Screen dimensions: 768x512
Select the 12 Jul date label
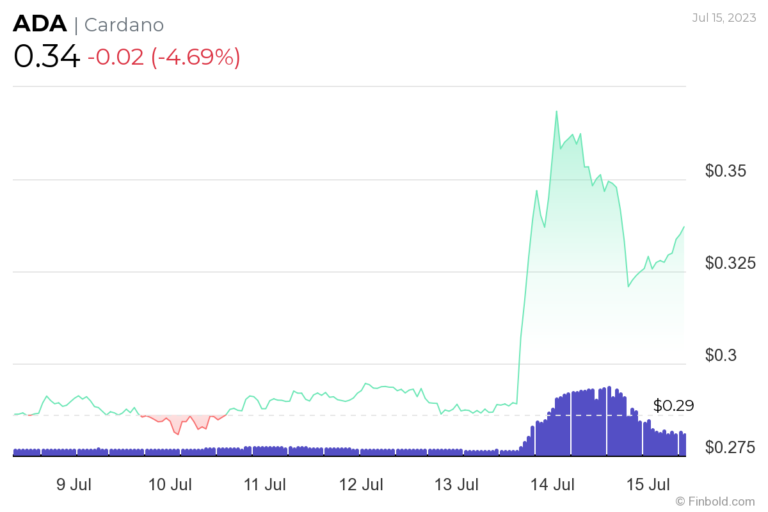coord(361,485)
